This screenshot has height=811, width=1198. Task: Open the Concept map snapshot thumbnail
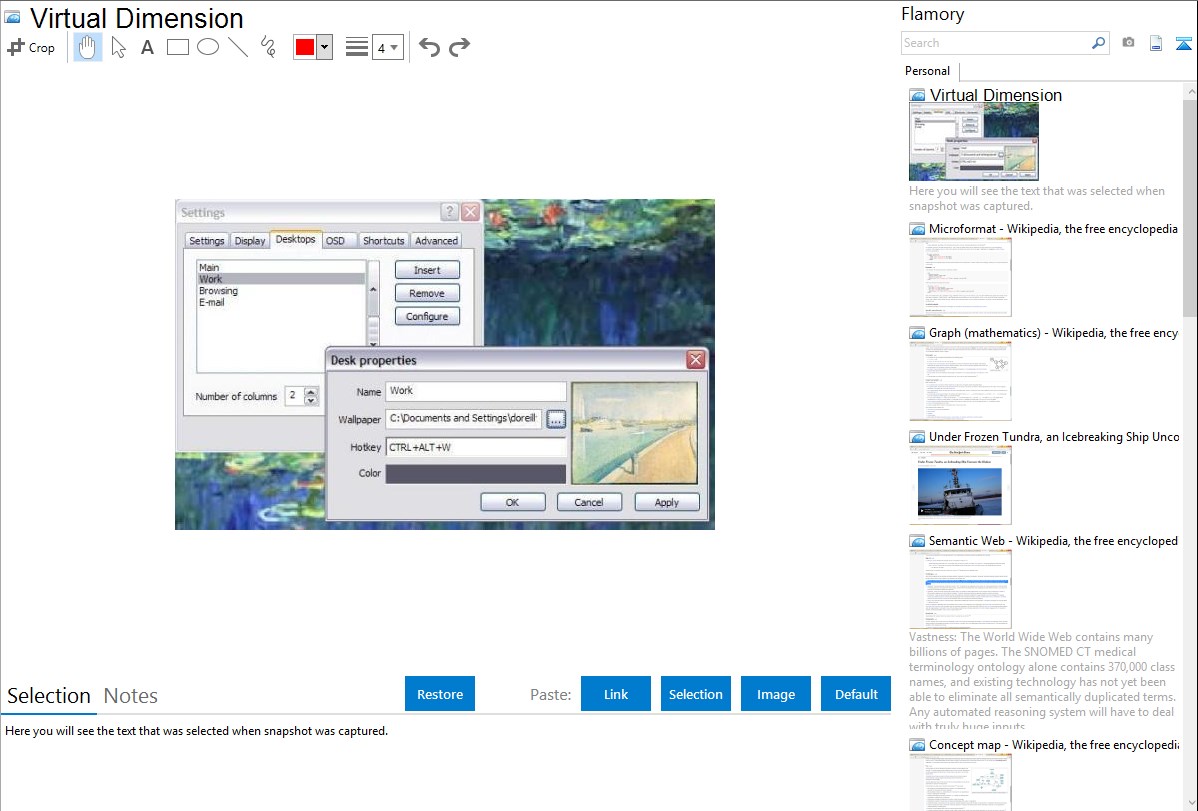tap(960, 782)
